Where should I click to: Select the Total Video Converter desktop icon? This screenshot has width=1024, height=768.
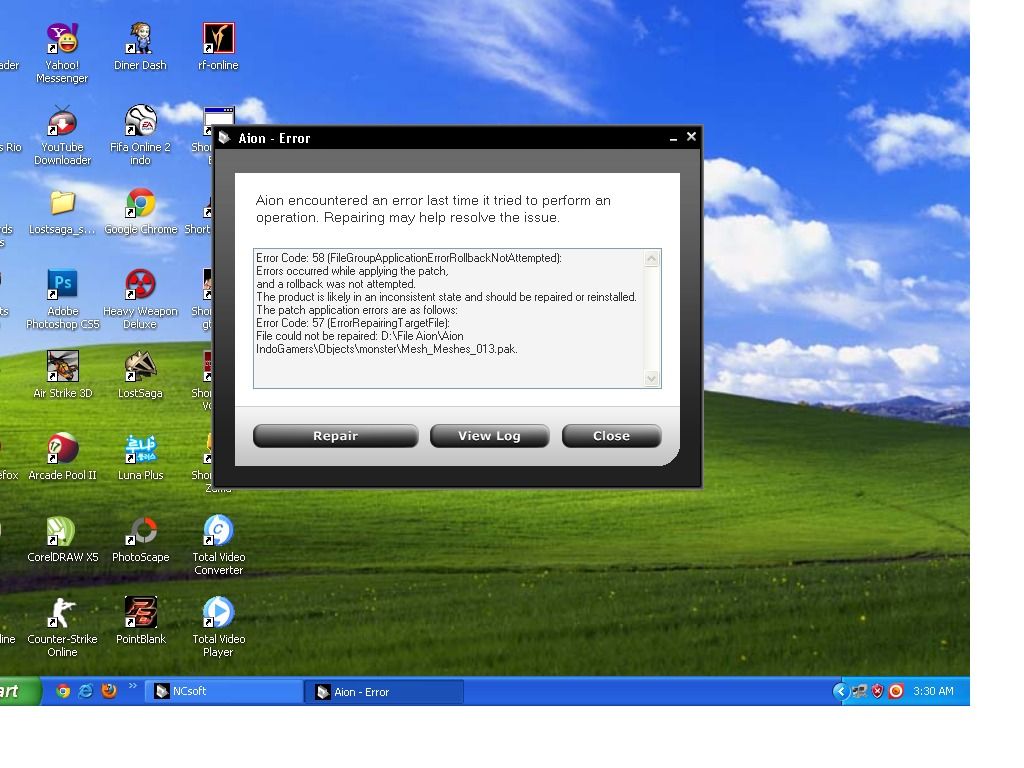(219, 546)
